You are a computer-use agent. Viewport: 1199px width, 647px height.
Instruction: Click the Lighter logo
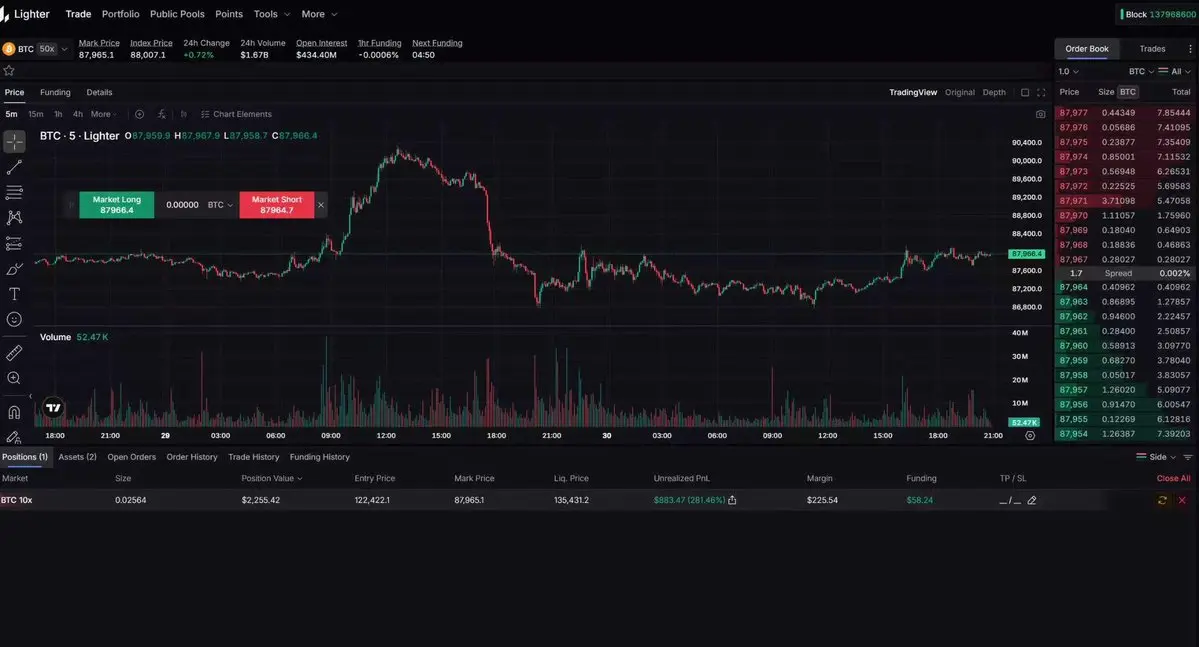pyautogui.click(x=26, y=14)
